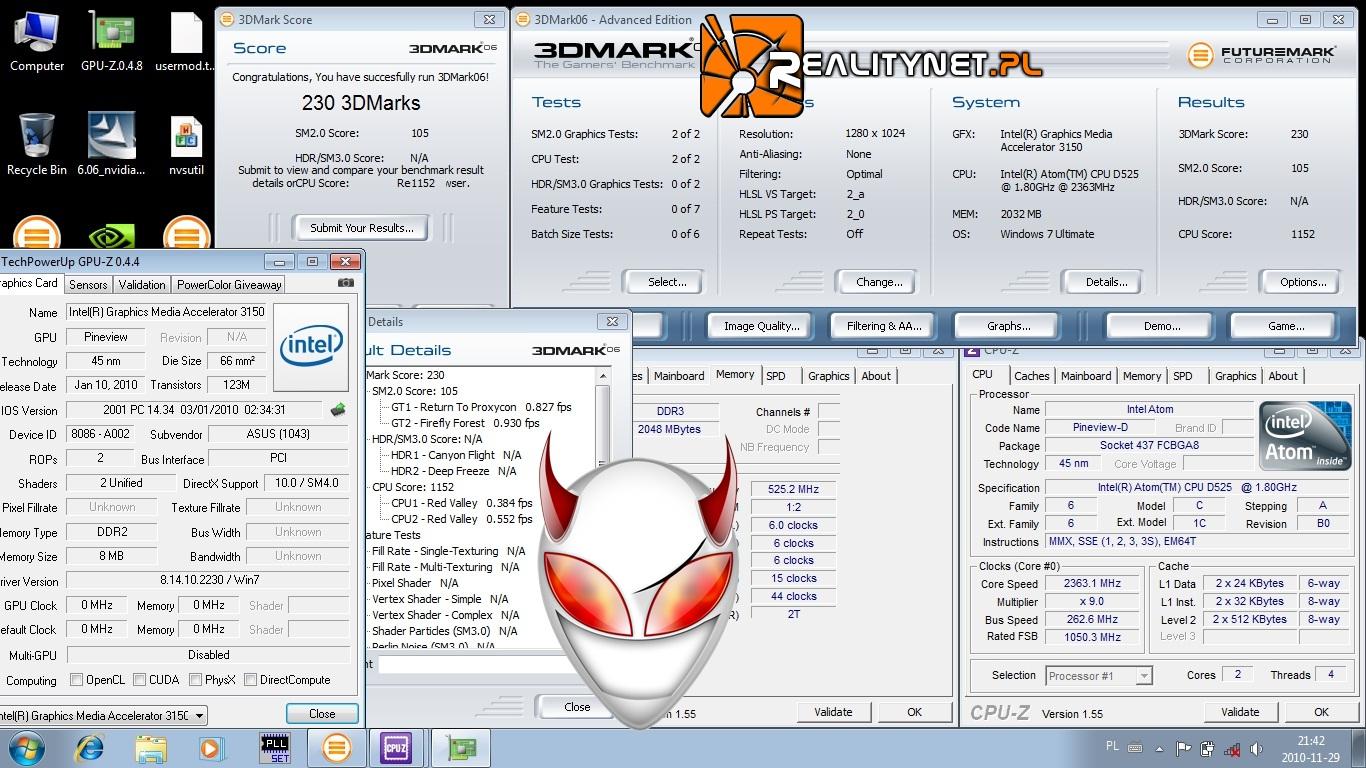Click the Details... button under System
The image size is (1366, 768).
(x=1106, y=282)
